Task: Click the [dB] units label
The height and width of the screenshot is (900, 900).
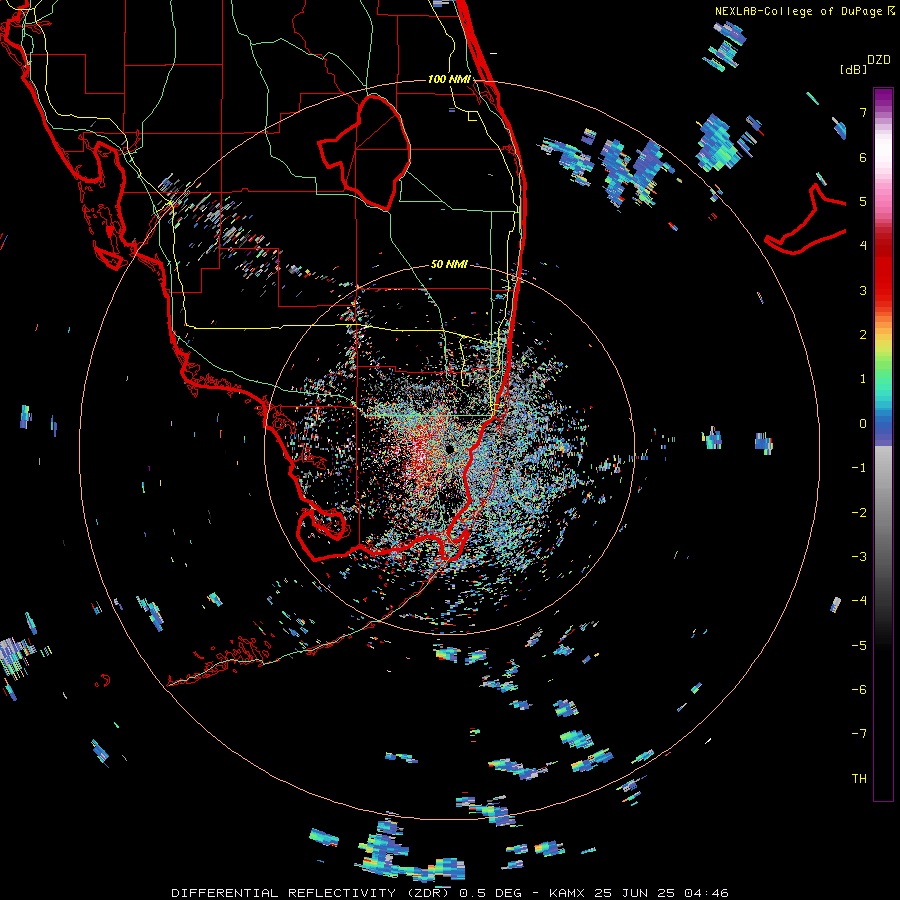Action: point(853,69)
